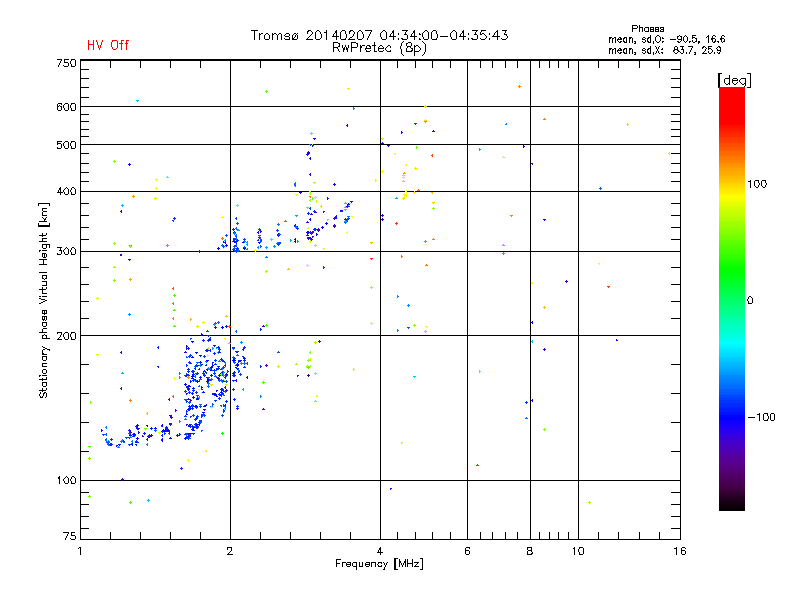
Task: Click the x-axis tick label '10'
Action: click(x=578, y=551)
